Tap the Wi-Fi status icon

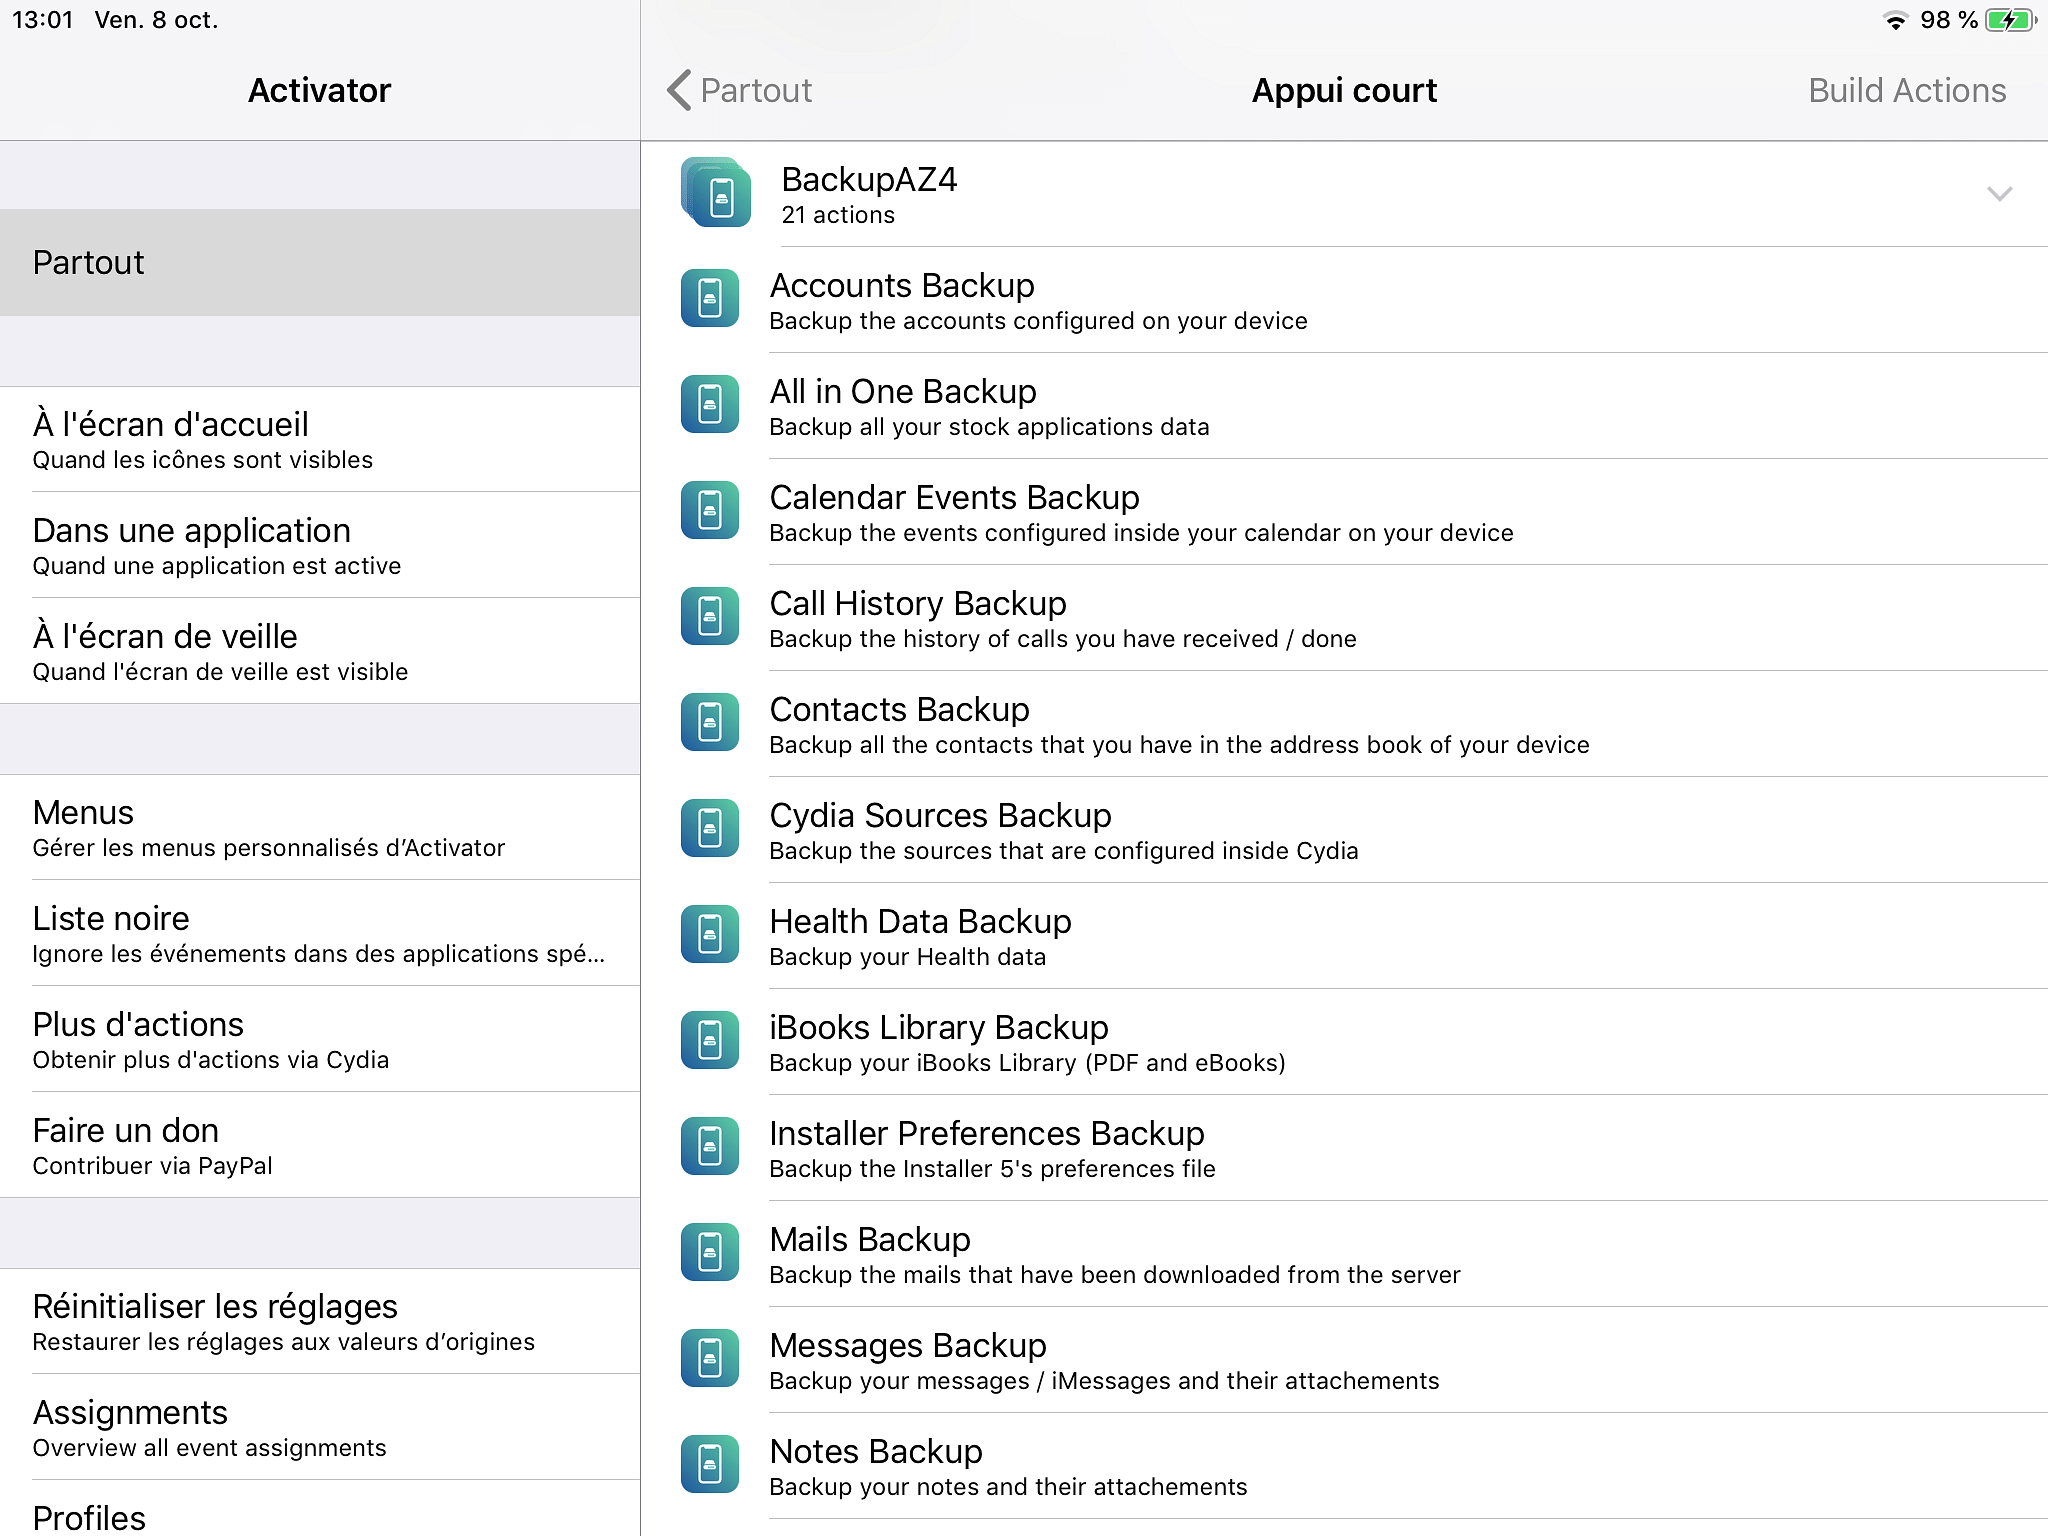point(1895,20)
